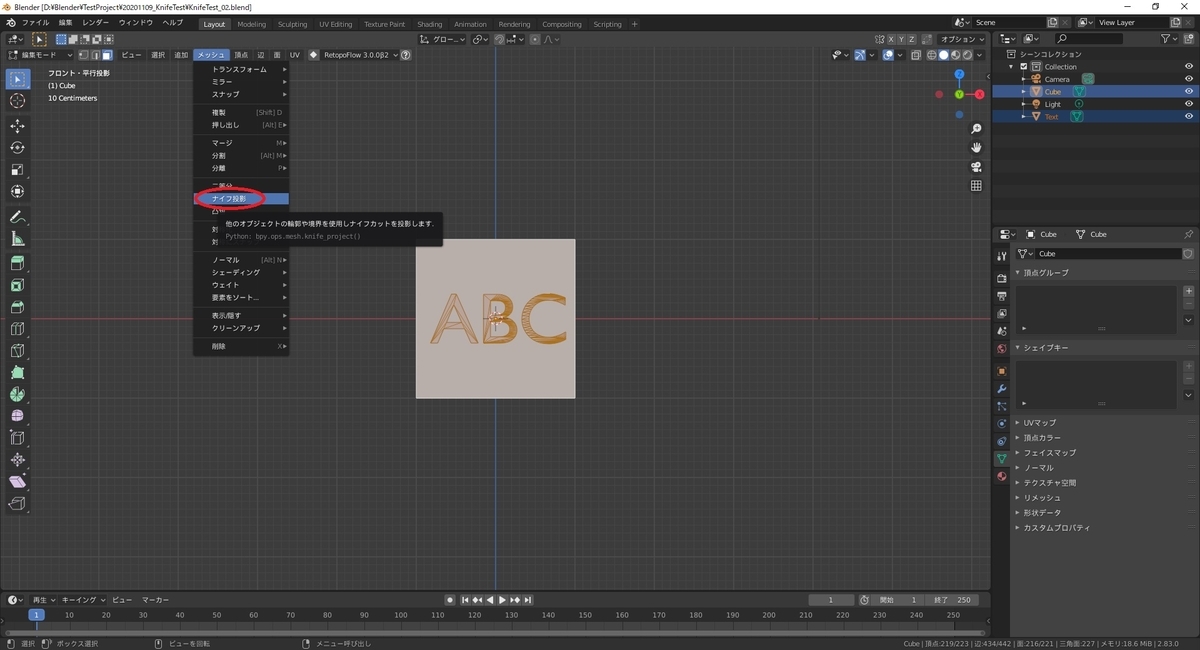Activate the Rotate tool
Viewport: 1200px width, 650px height.
click(x=17, y=148)
